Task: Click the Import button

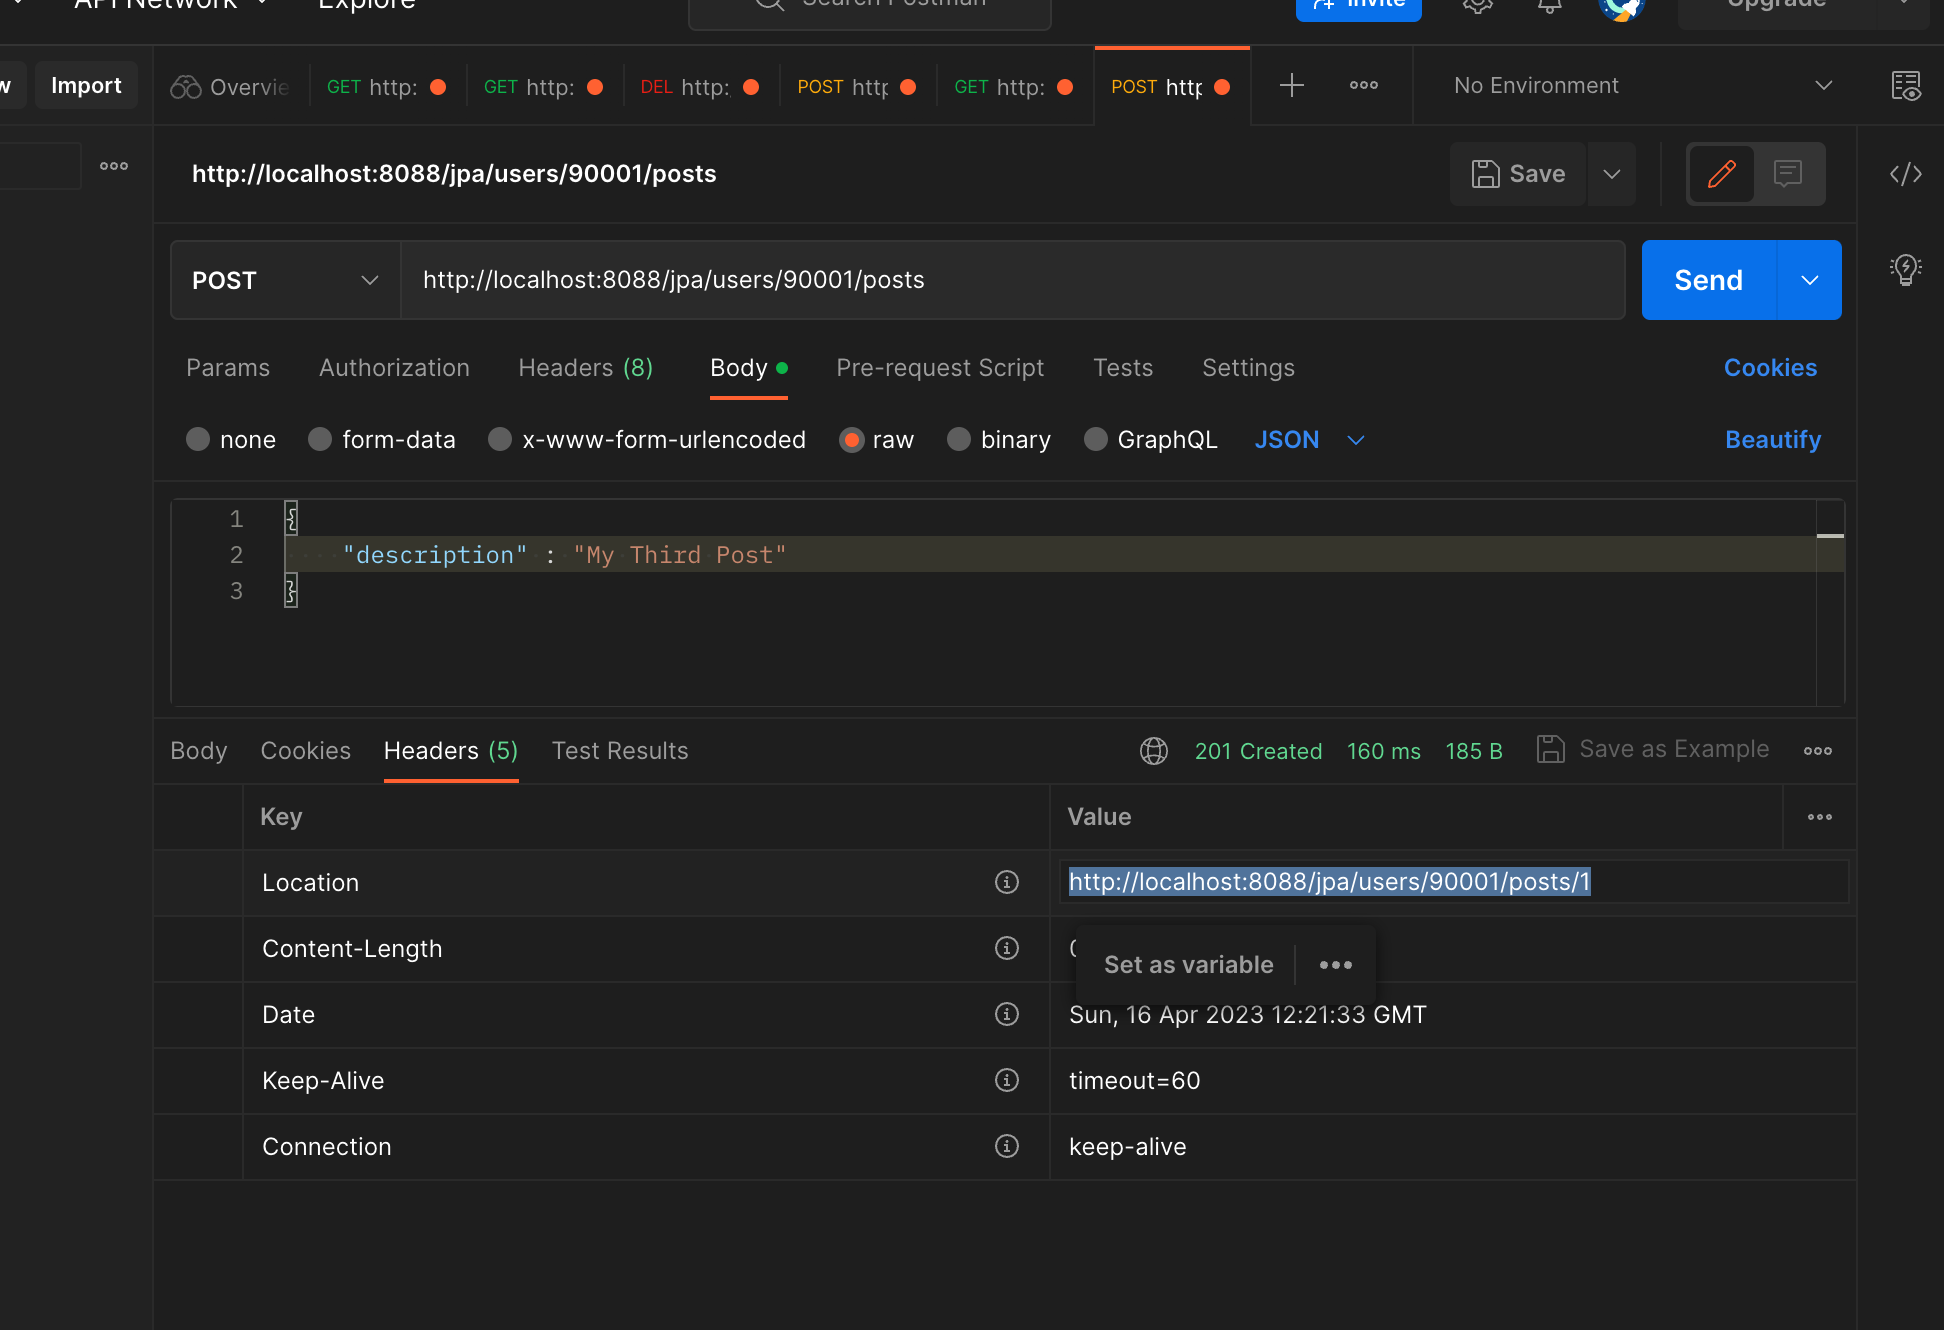Action: click(x=86, y=86)
